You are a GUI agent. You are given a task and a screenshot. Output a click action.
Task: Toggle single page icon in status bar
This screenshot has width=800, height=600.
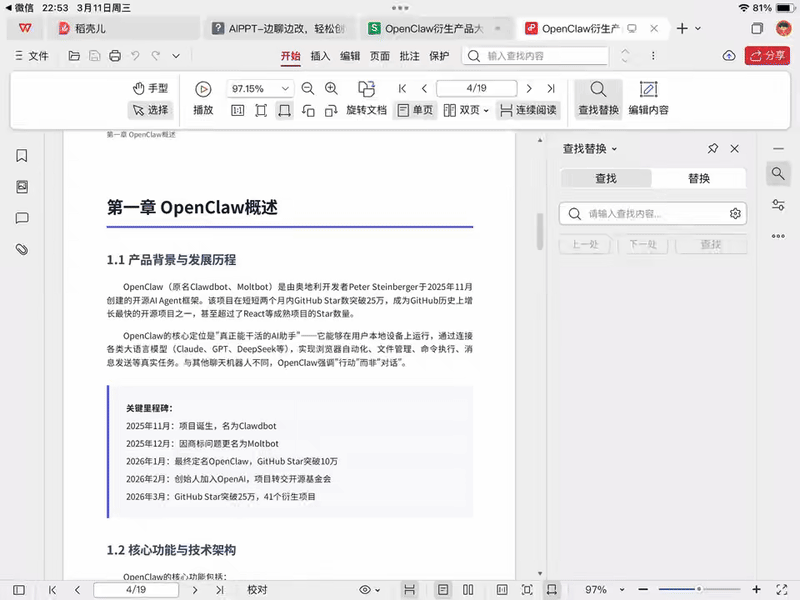pos(443,590)
